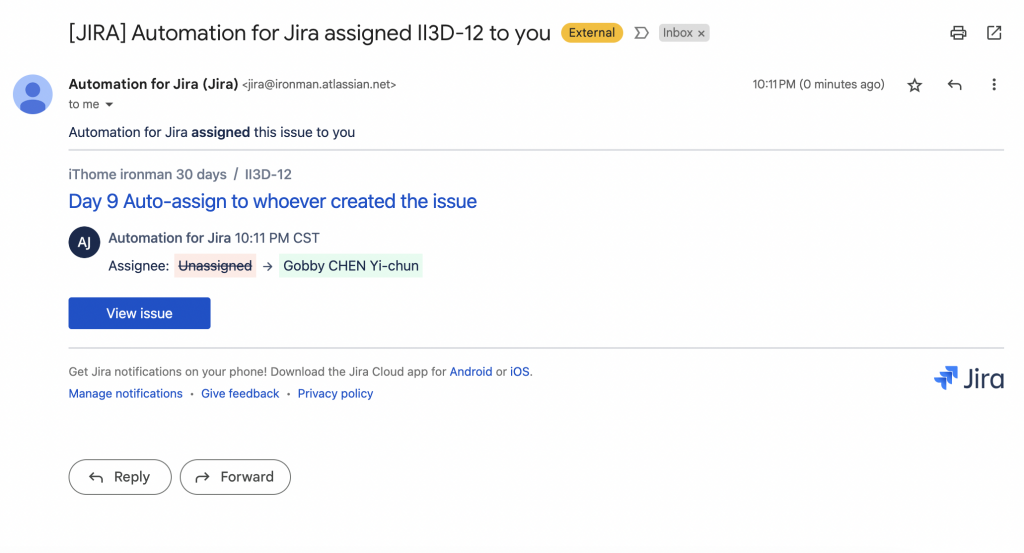Screen dimensions: 1024x553
Task: Click the 10:11 PM timestamp in header
Action: point(818,84)
